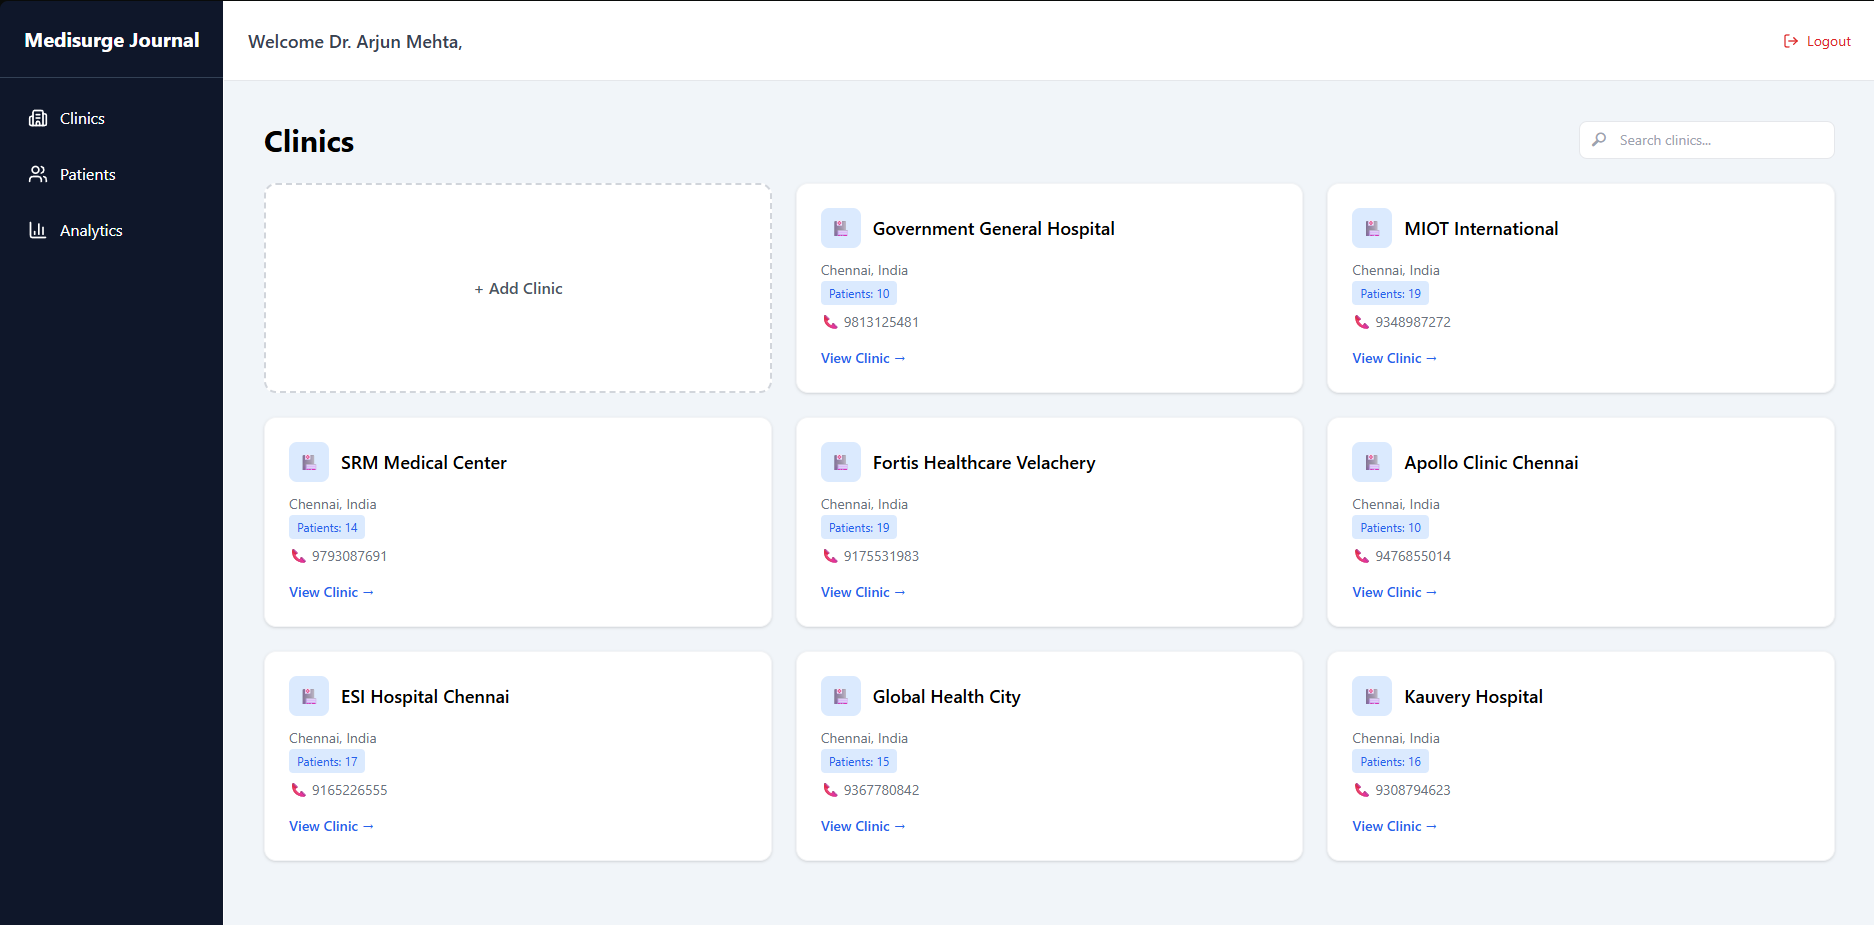Click the Add Clinic card button

pos(518,288)
